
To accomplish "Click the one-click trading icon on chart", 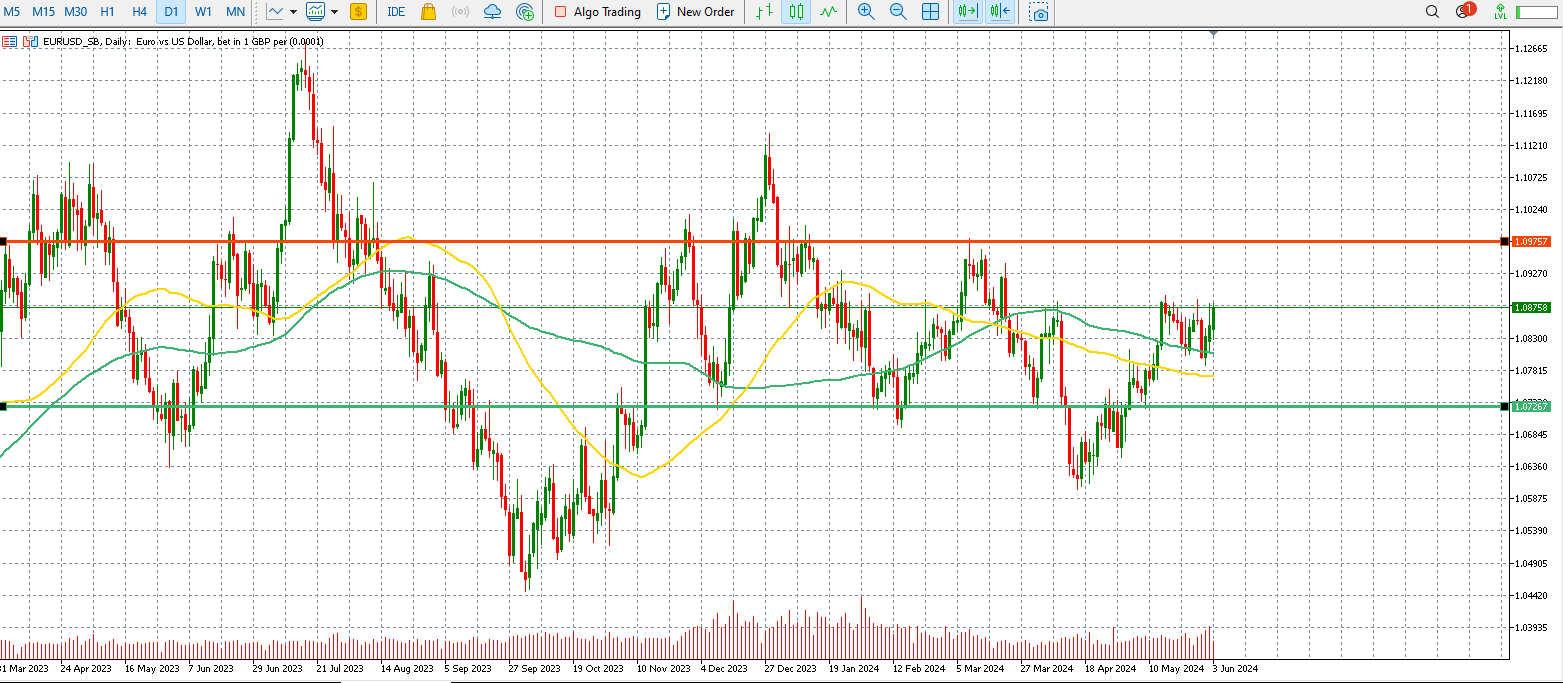I will click(30, 42).
